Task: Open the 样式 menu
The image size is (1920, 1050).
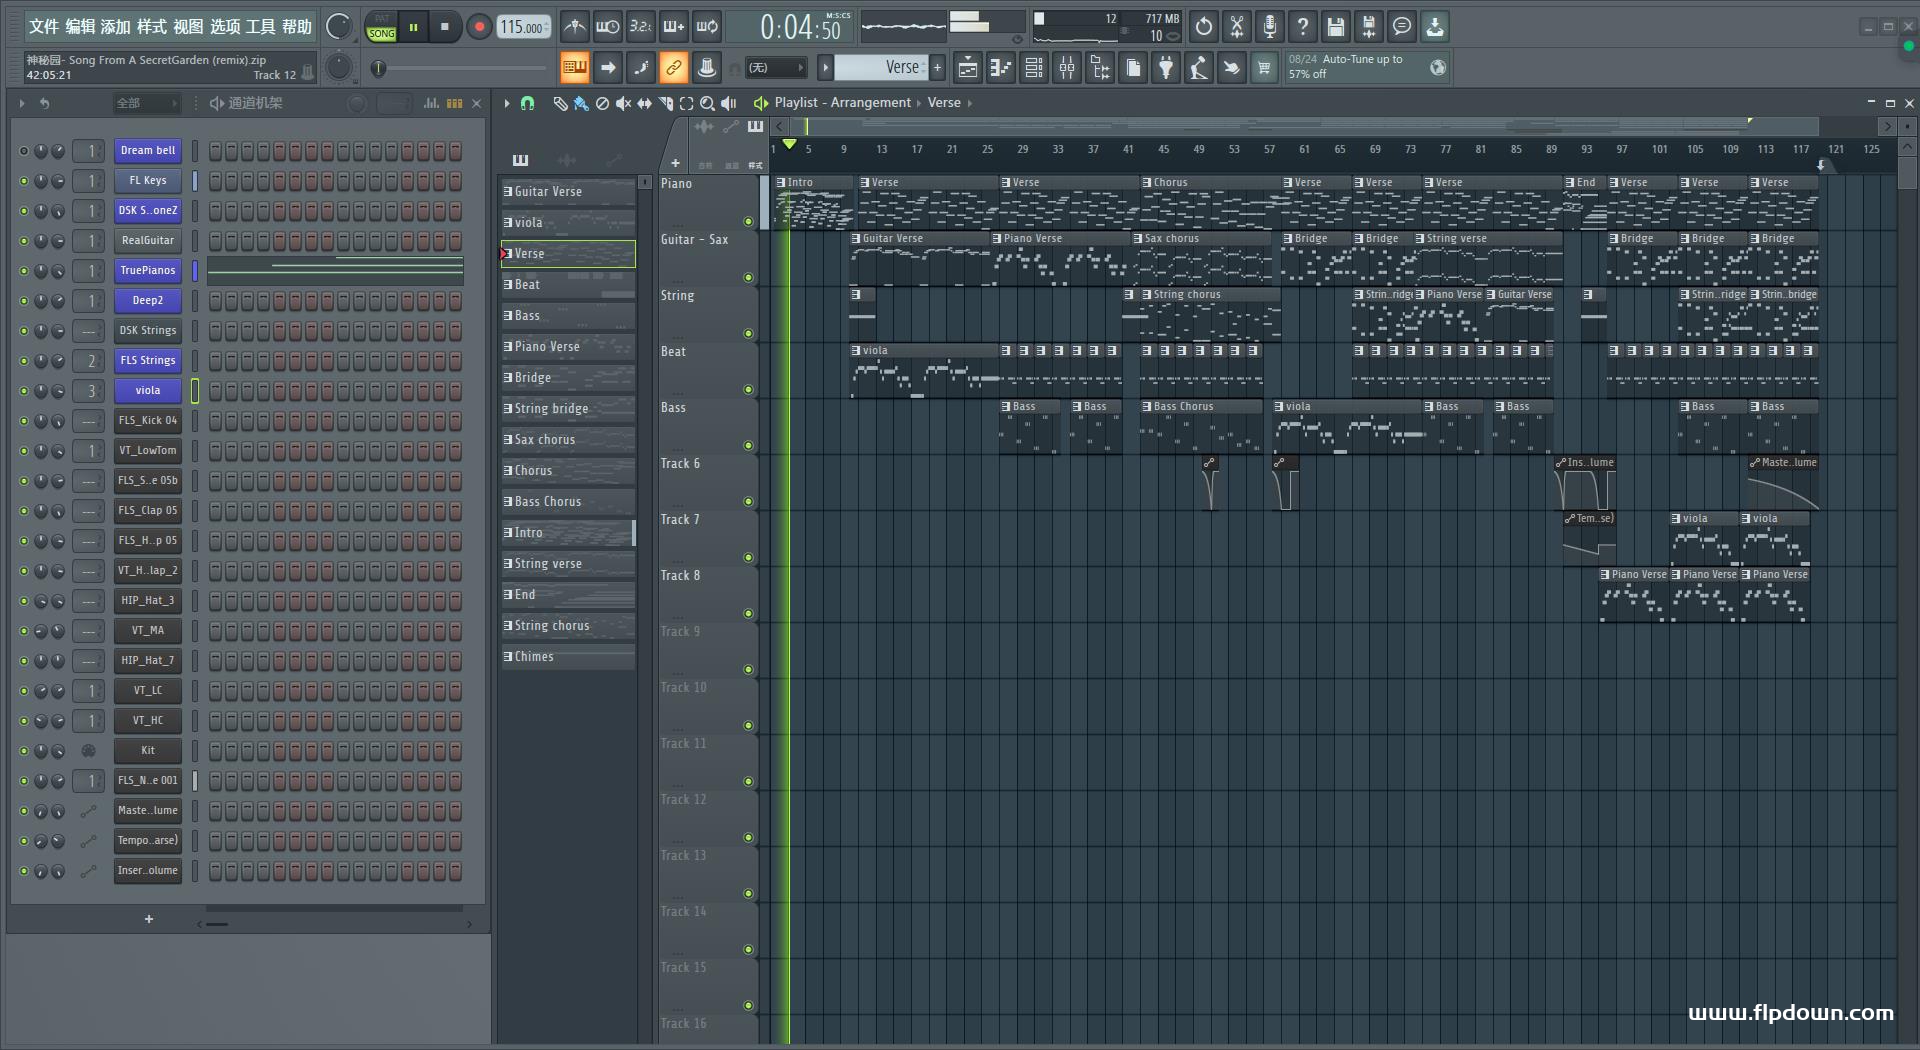Action: [152, 27]
